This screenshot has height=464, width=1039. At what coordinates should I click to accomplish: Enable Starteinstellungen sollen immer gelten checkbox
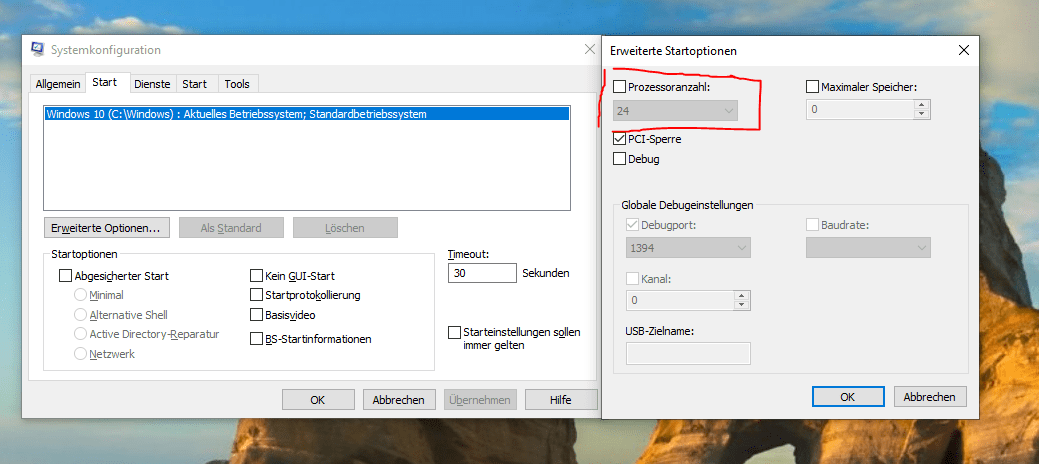pos(455,332)
